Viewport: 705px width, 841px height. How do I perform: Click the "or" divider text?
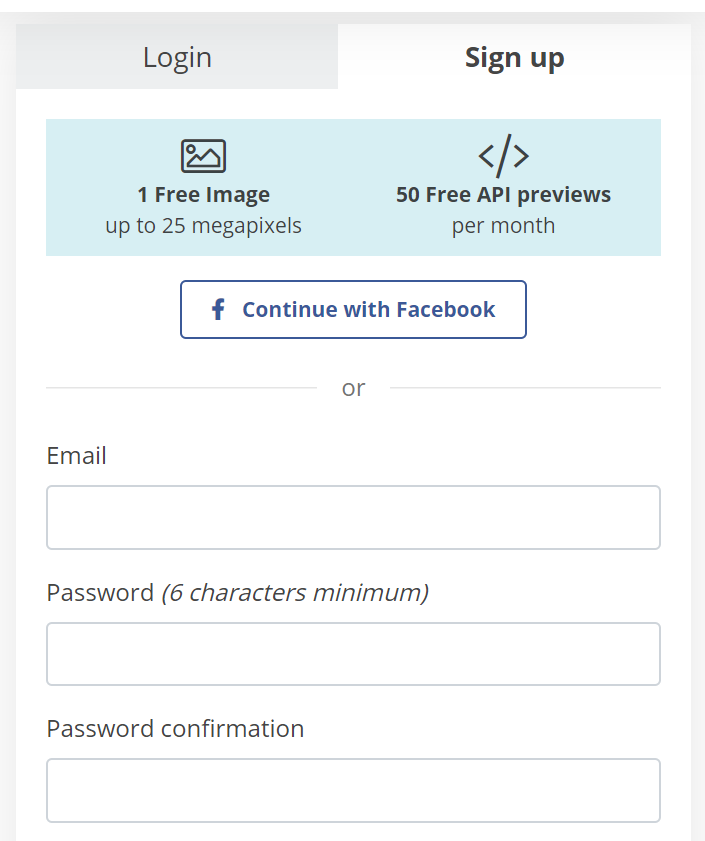coord(353,388)
